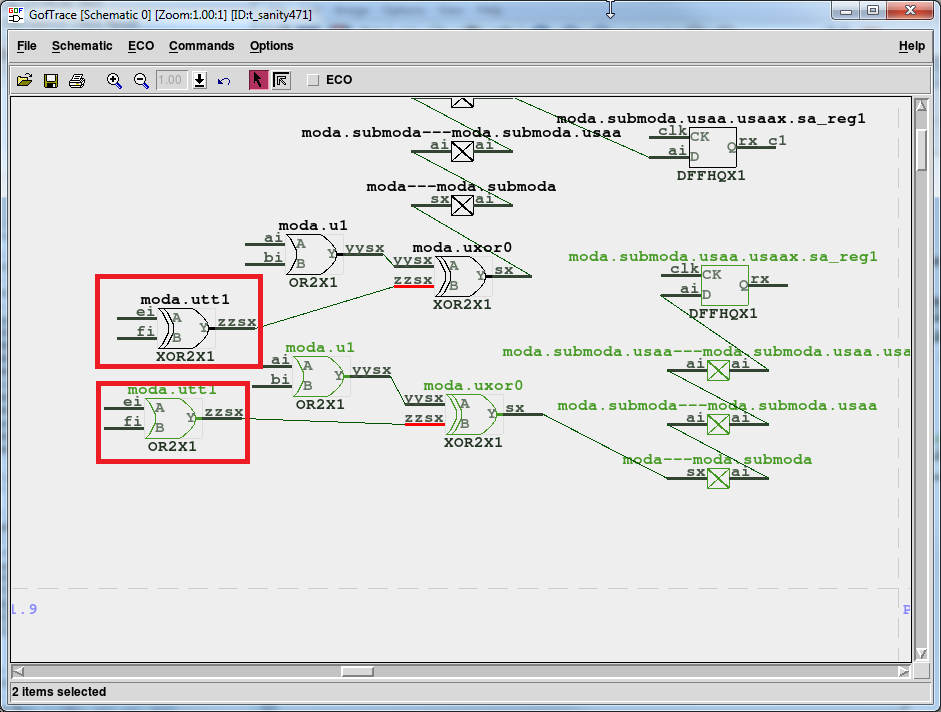Enable the ECO checkbox
This screenshot has height=712, width=941.
[x=314, y=80]
